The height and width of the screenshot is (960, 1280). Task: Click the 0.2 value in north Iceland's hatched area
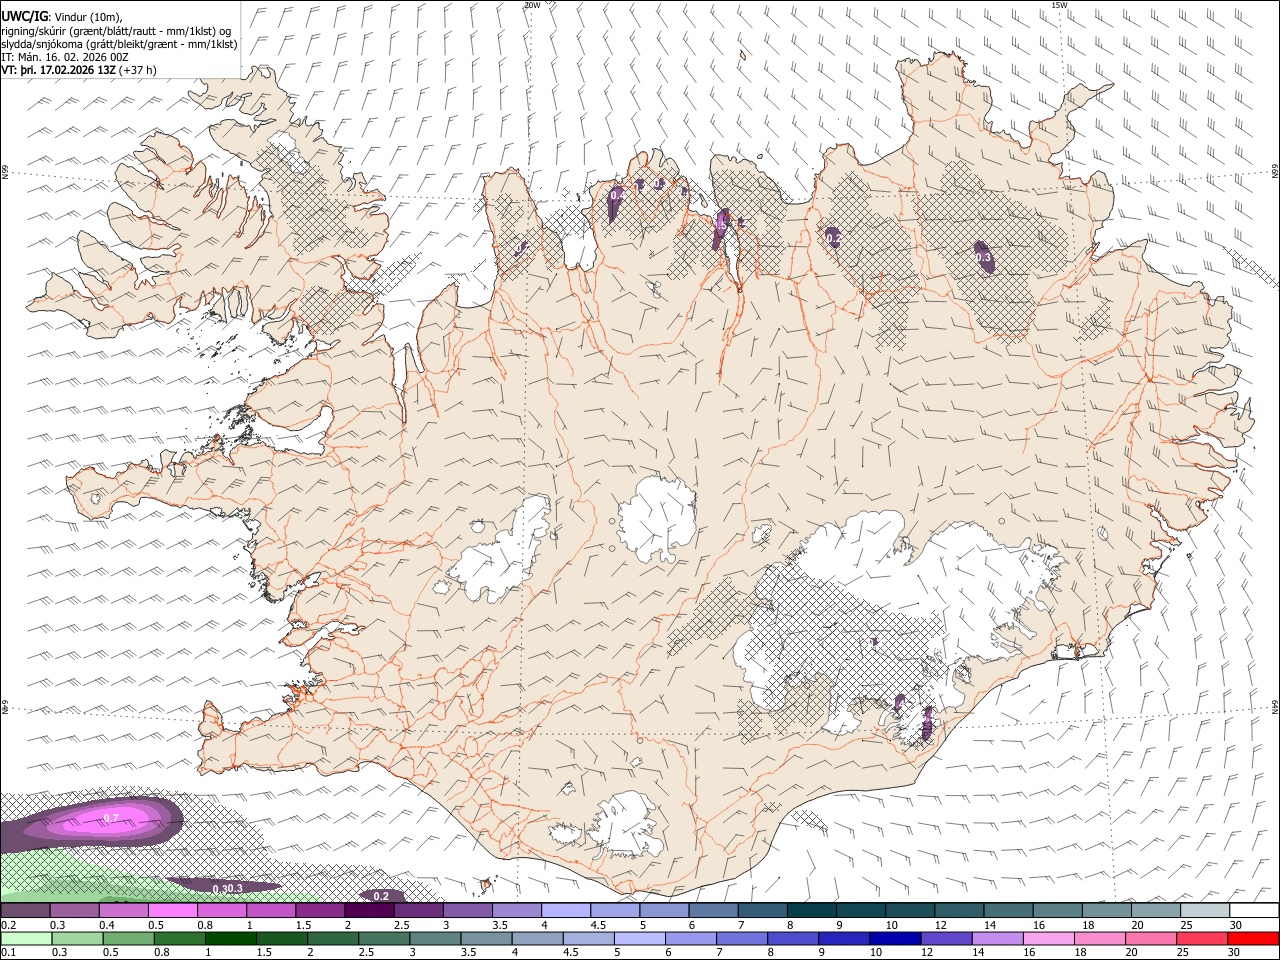click(x=832, y=238)
